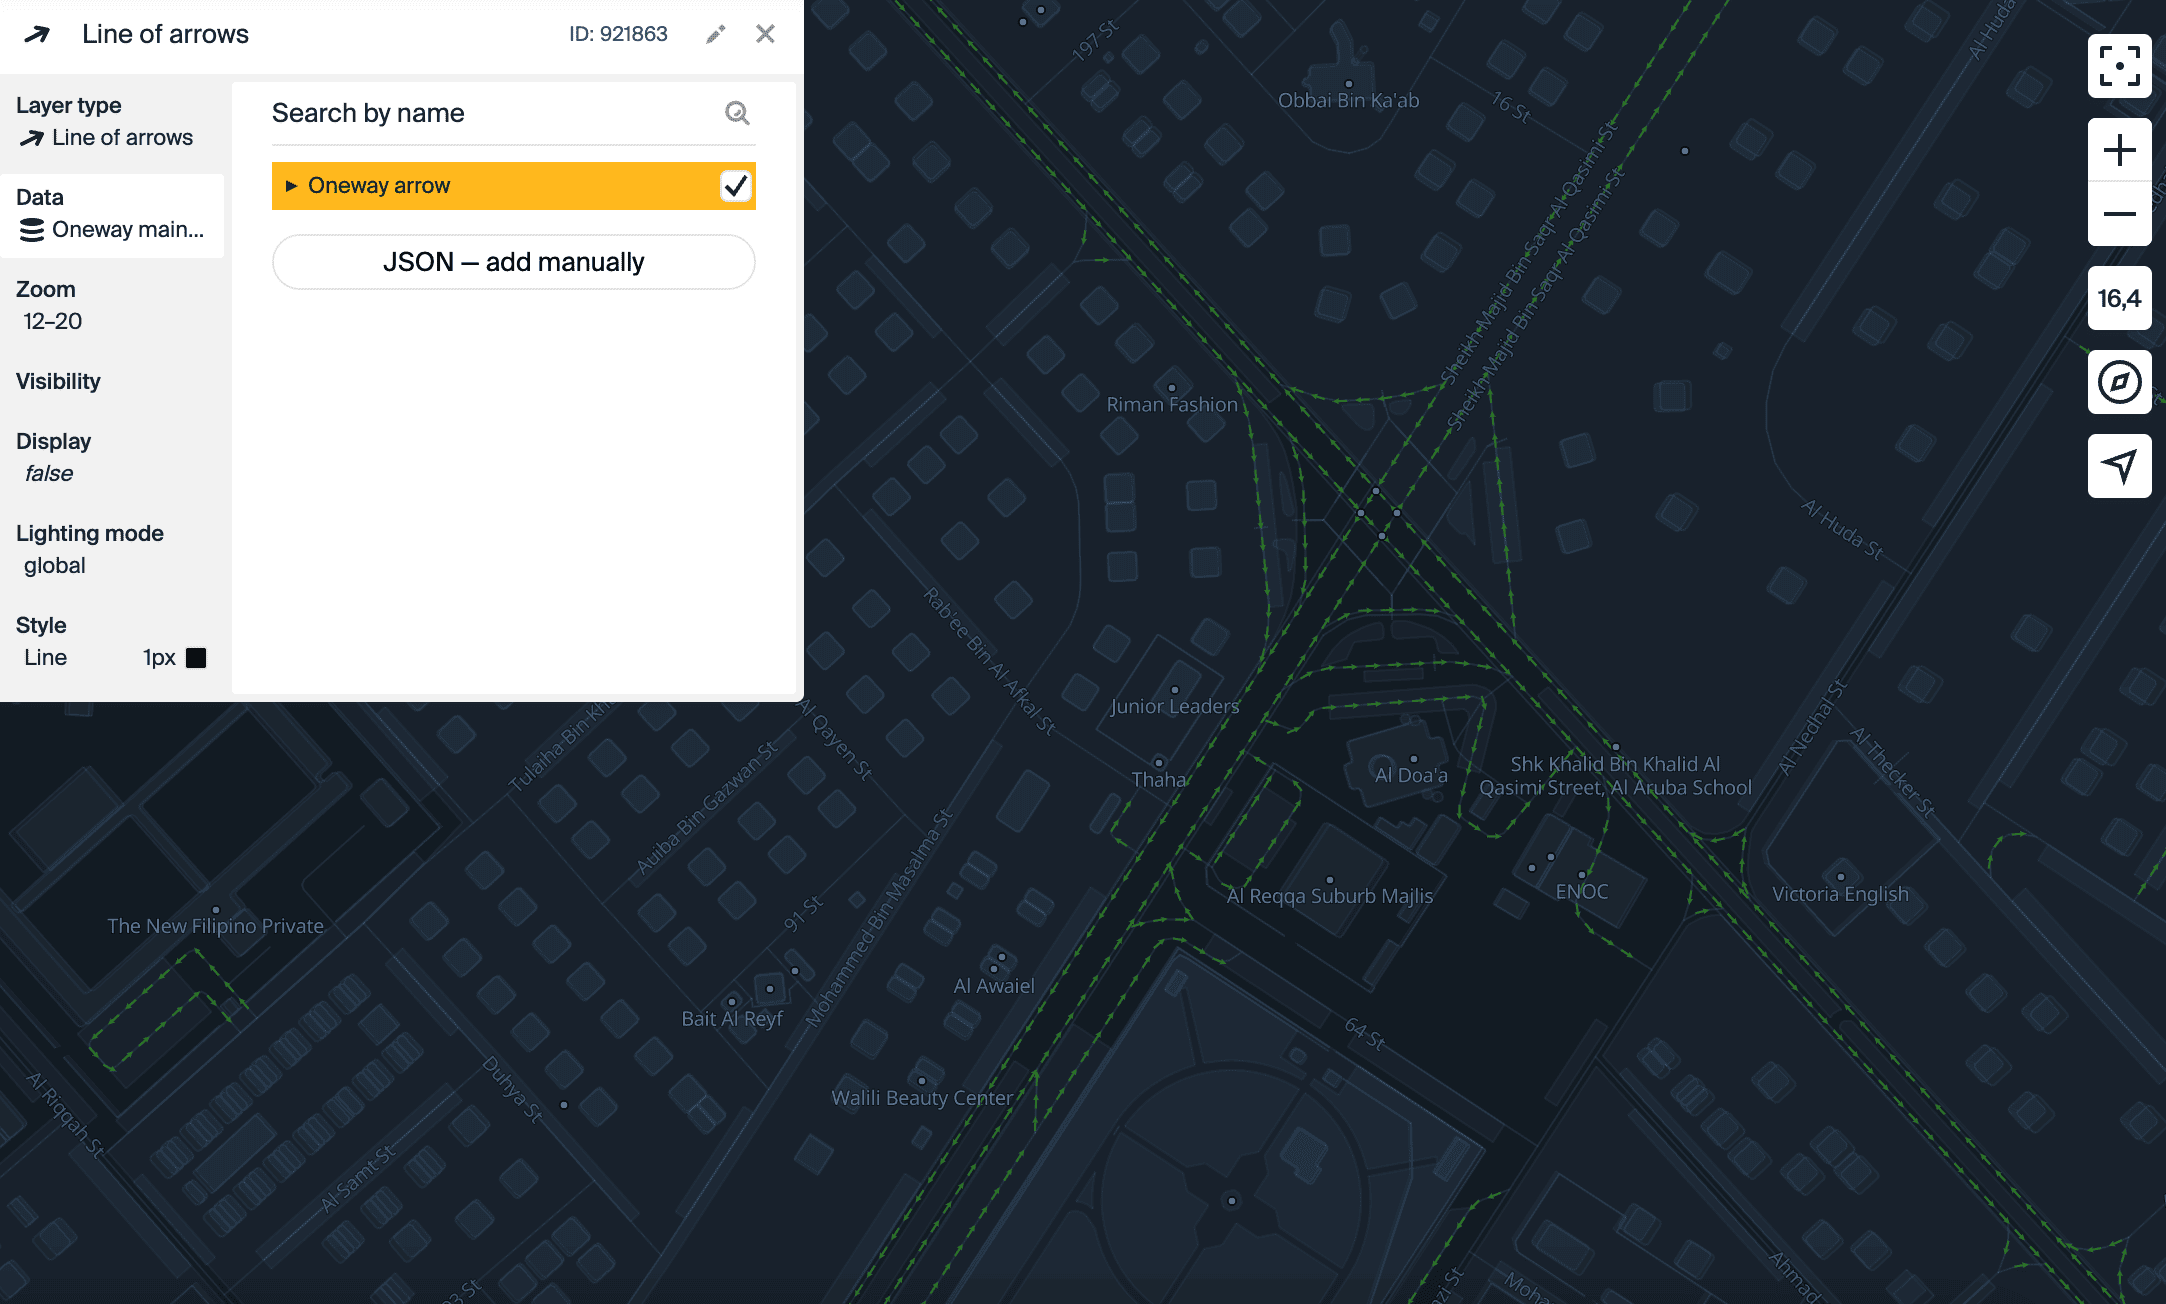Screen dimensions: 2166x1304
Task: Click JSON — add manually button
Action: pos(513,262)
